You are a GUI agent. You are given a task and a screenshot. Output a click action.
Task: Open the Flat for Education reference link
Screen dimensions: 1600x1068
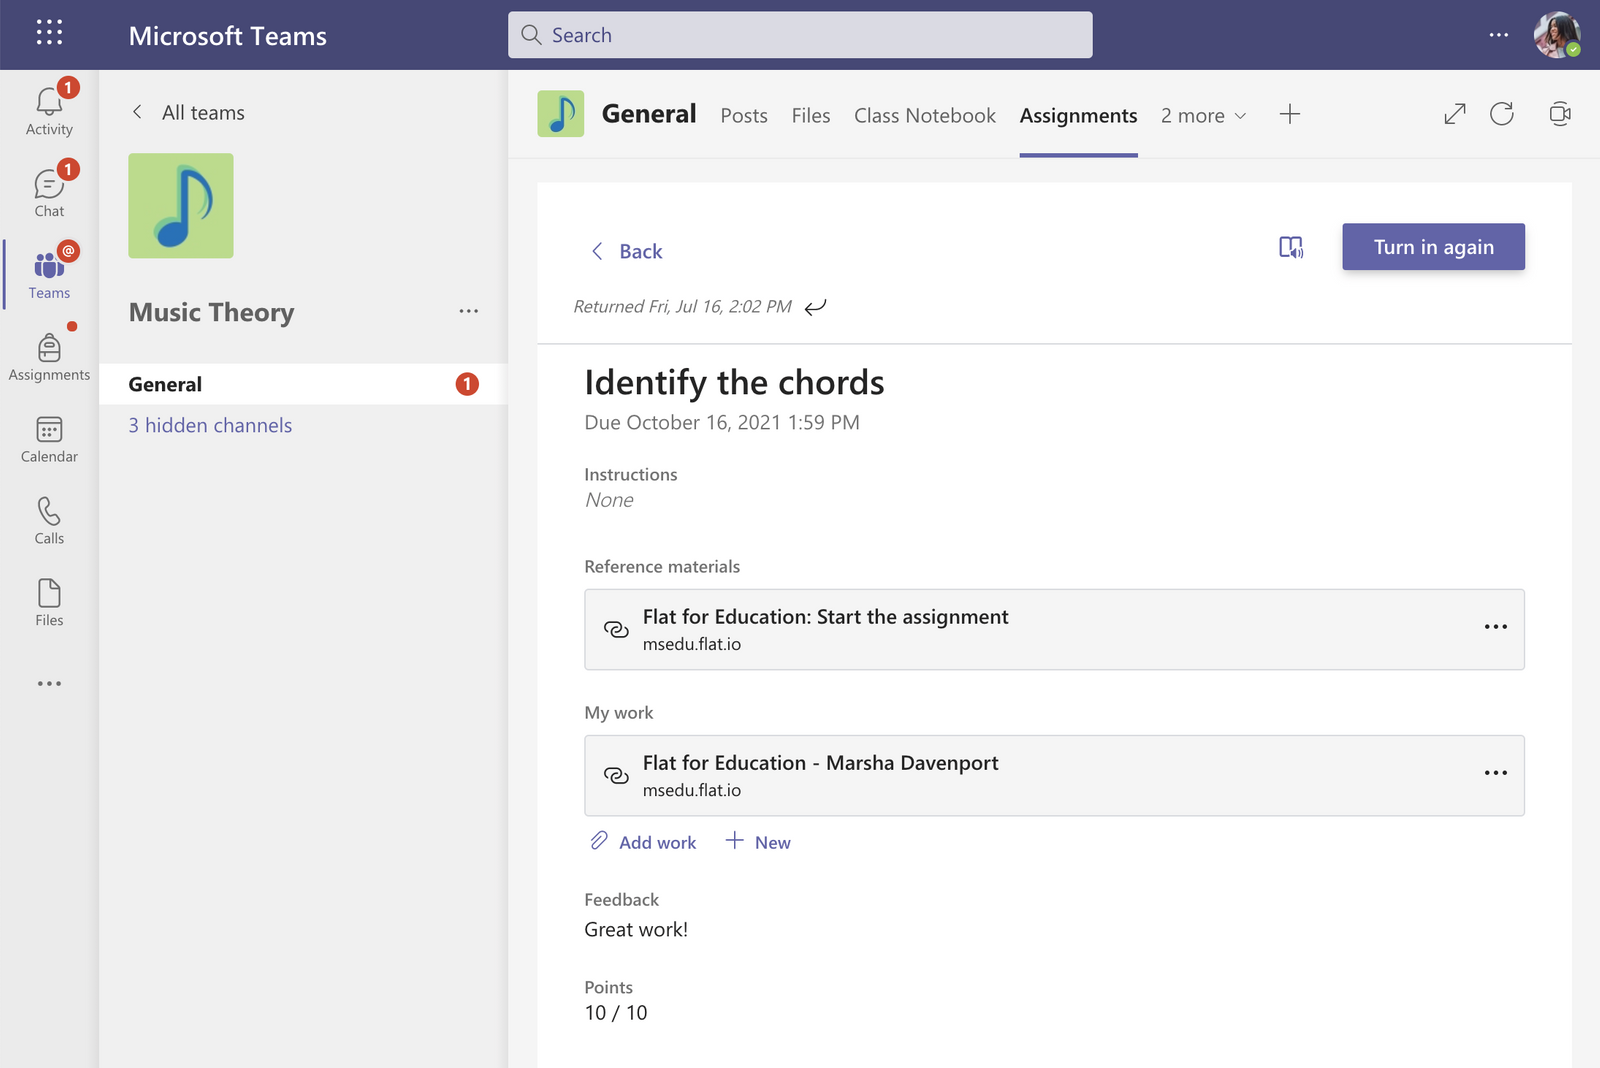(825, 617)
